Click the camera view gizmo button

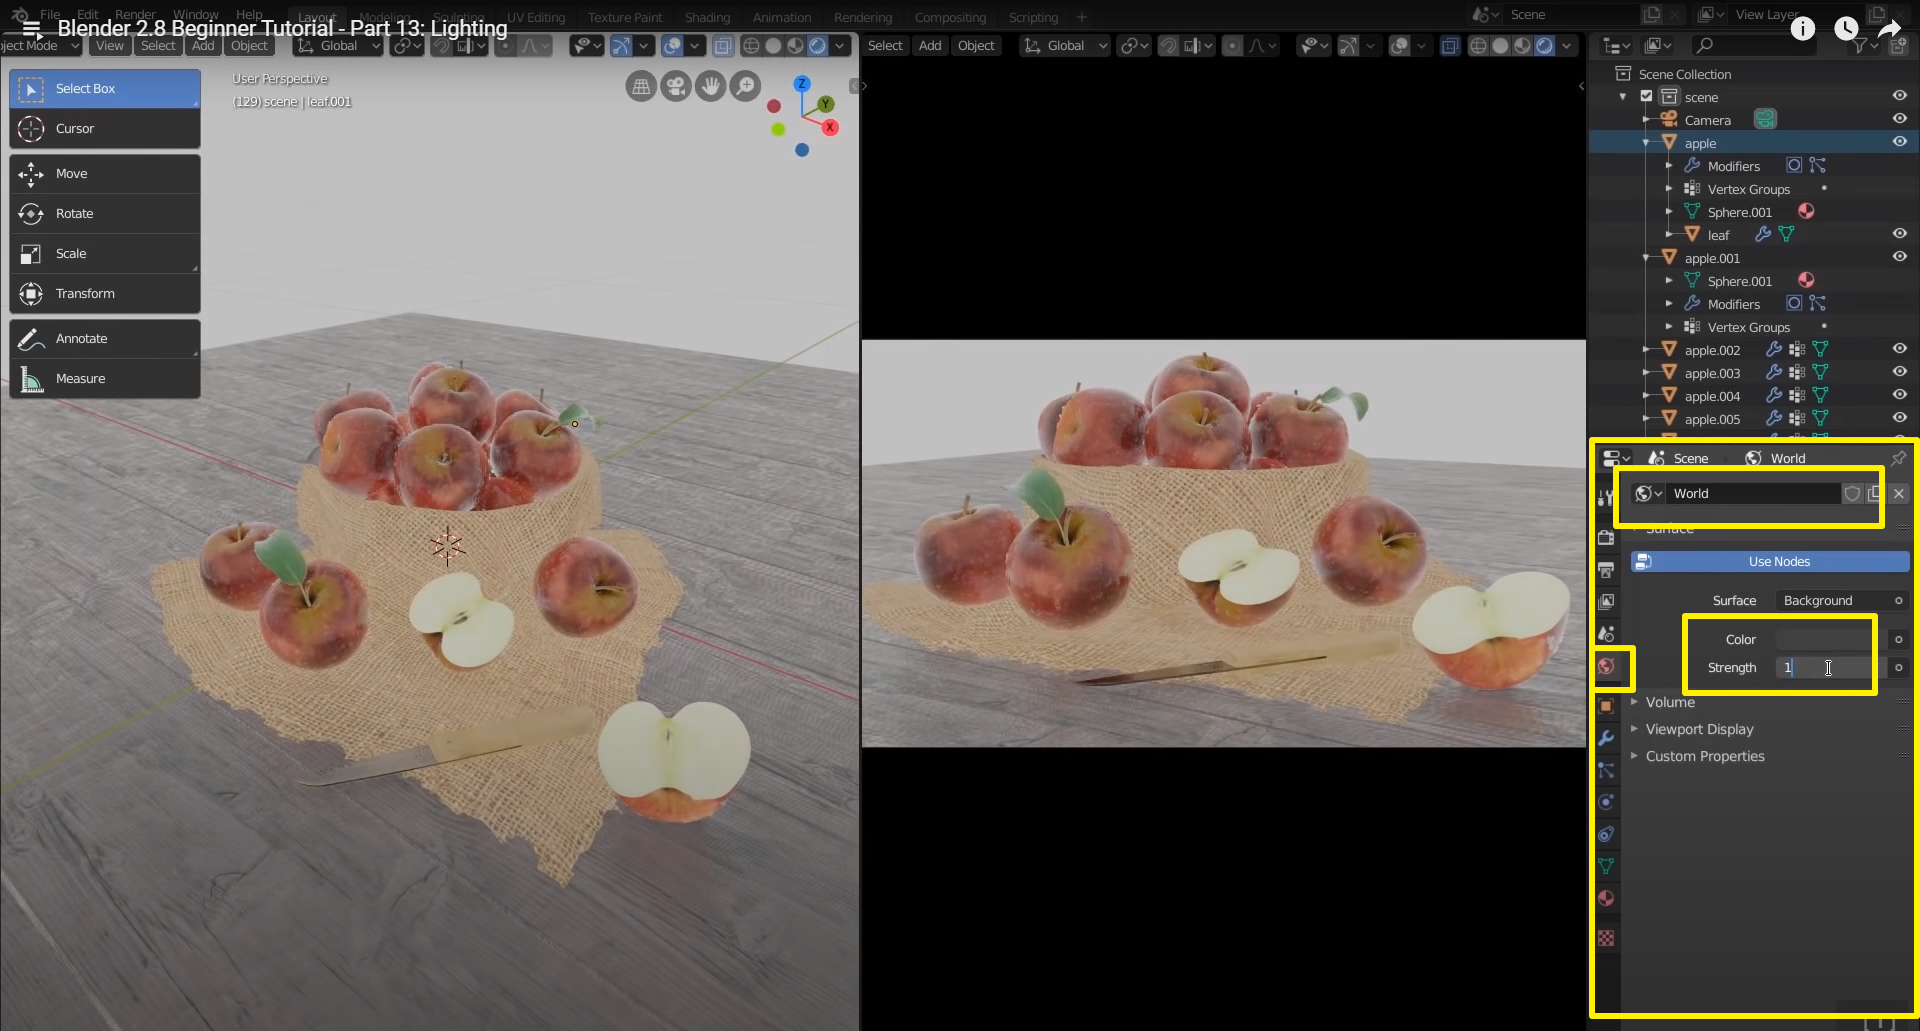pos(676,87)
